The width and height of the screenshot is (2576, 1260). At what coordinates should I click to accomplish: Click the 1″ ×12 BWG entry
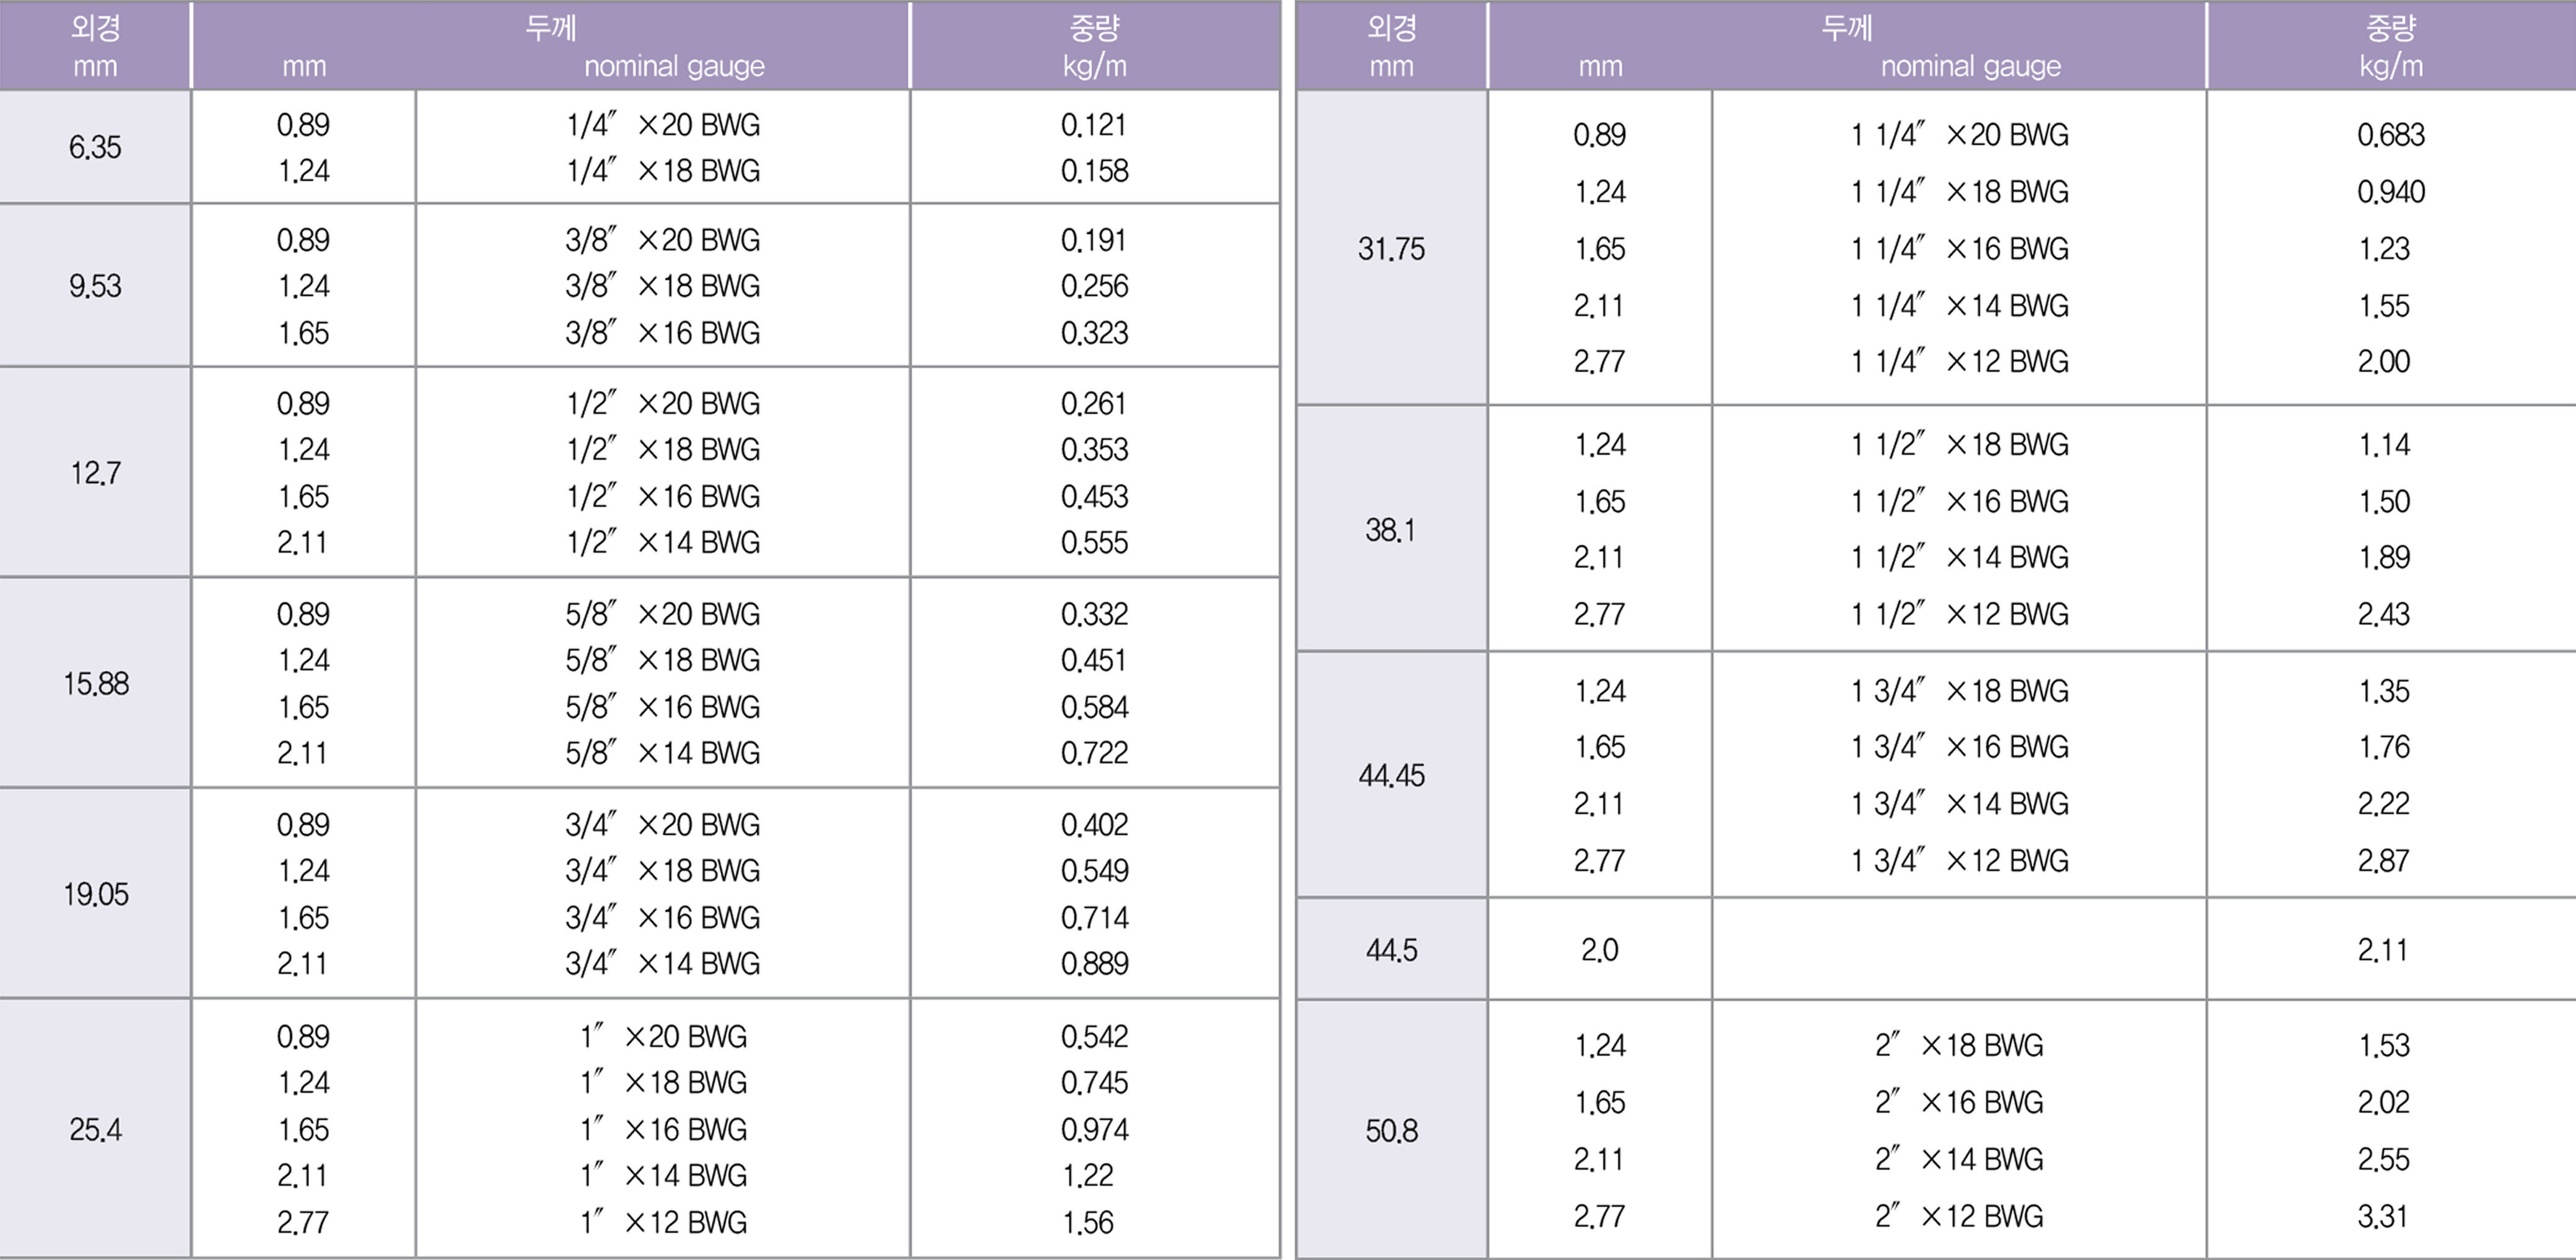pyautogui.click(x=663, y=1221)
